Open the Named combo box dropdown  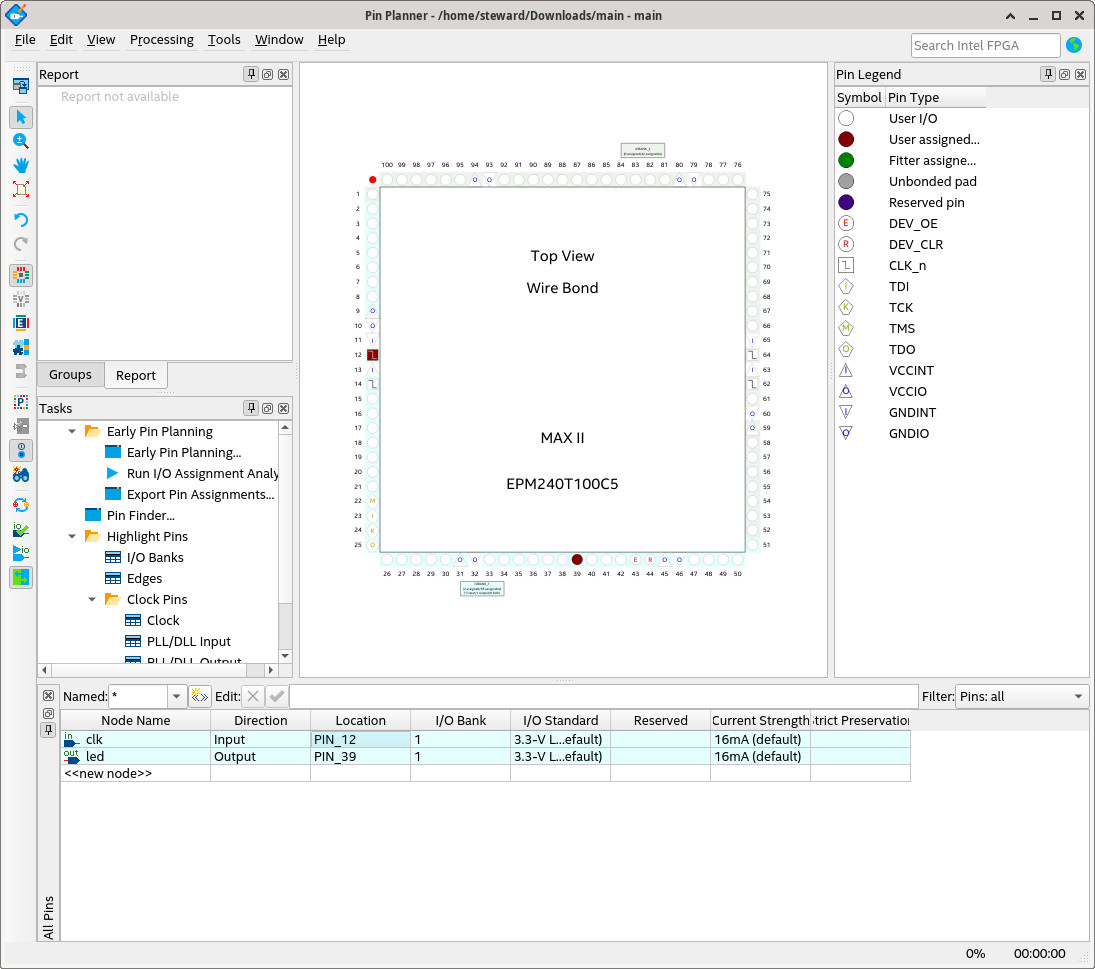click(x=177, y=696)
